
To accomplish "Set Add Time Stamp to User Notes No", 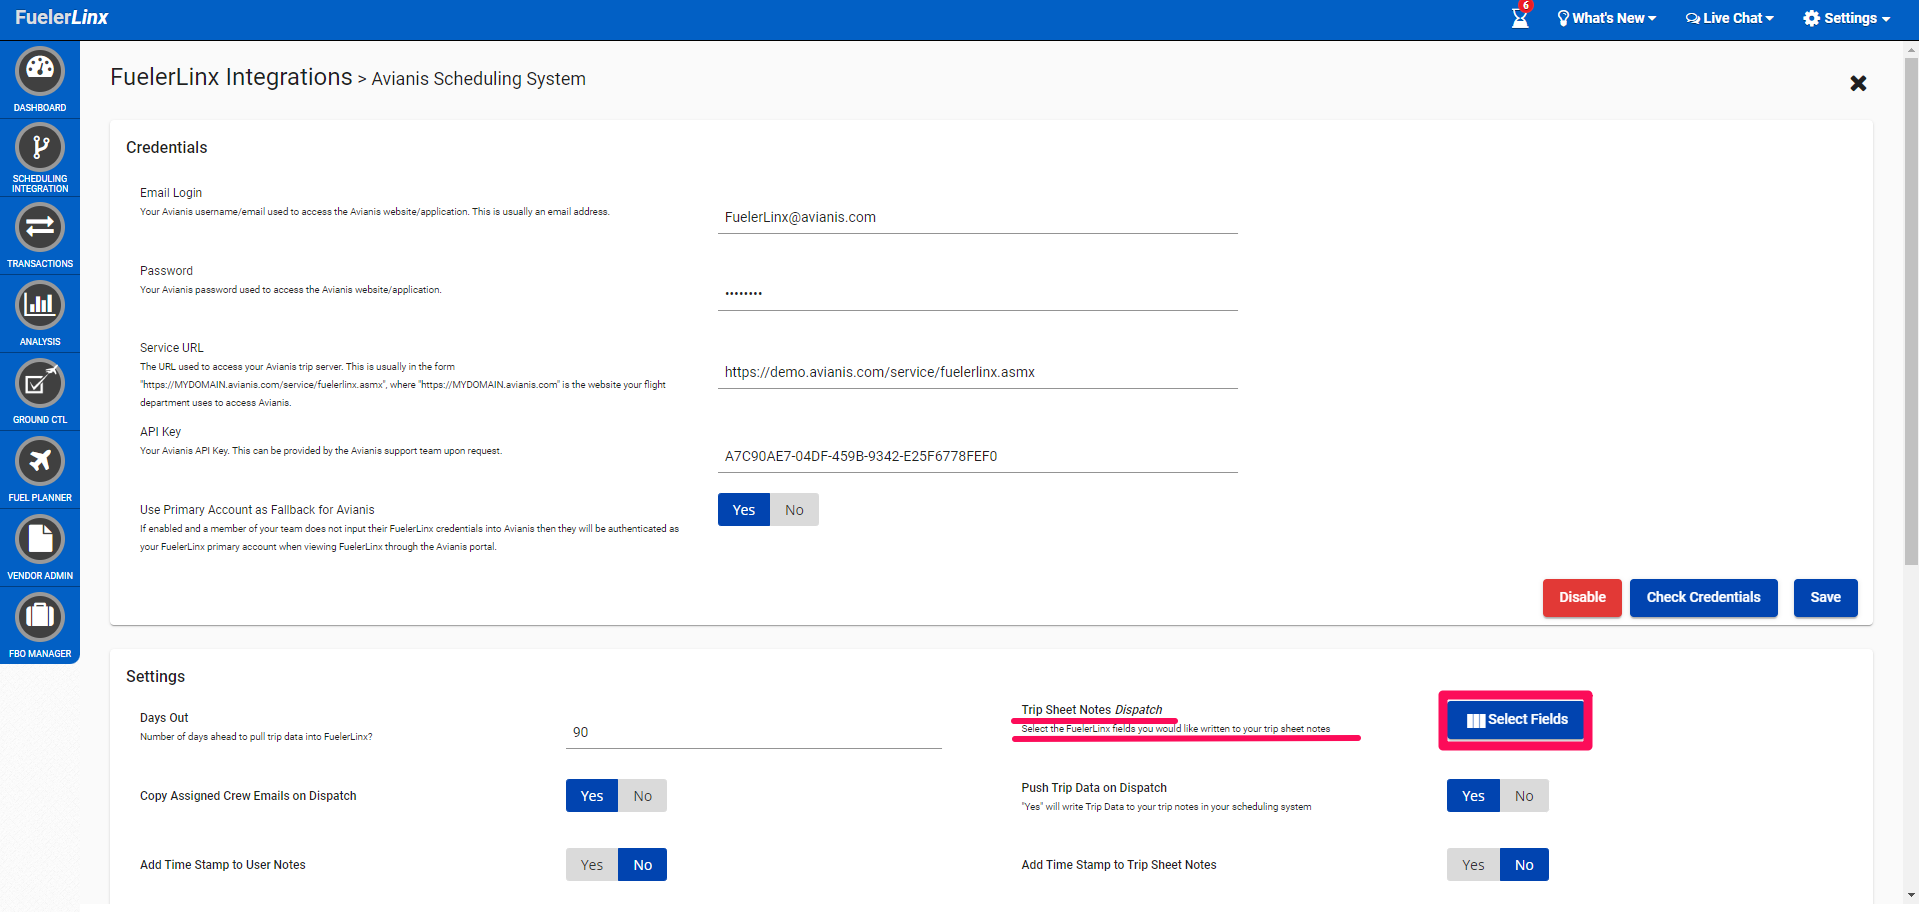I will [x=643, y=865].
